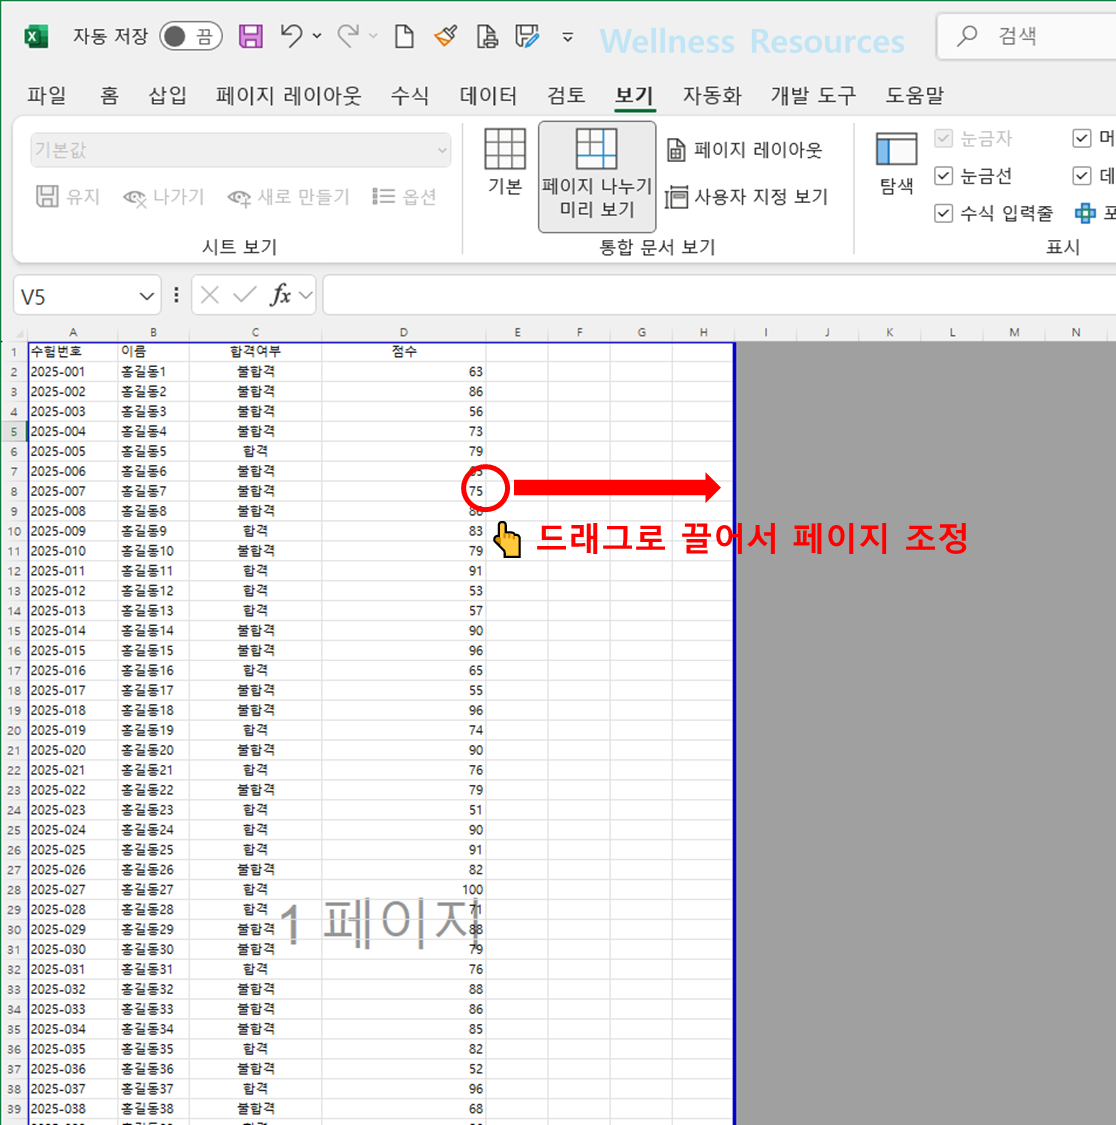Select the 보기 tab
Screen dimensions: 1116x1125
[x=634, y=95]
